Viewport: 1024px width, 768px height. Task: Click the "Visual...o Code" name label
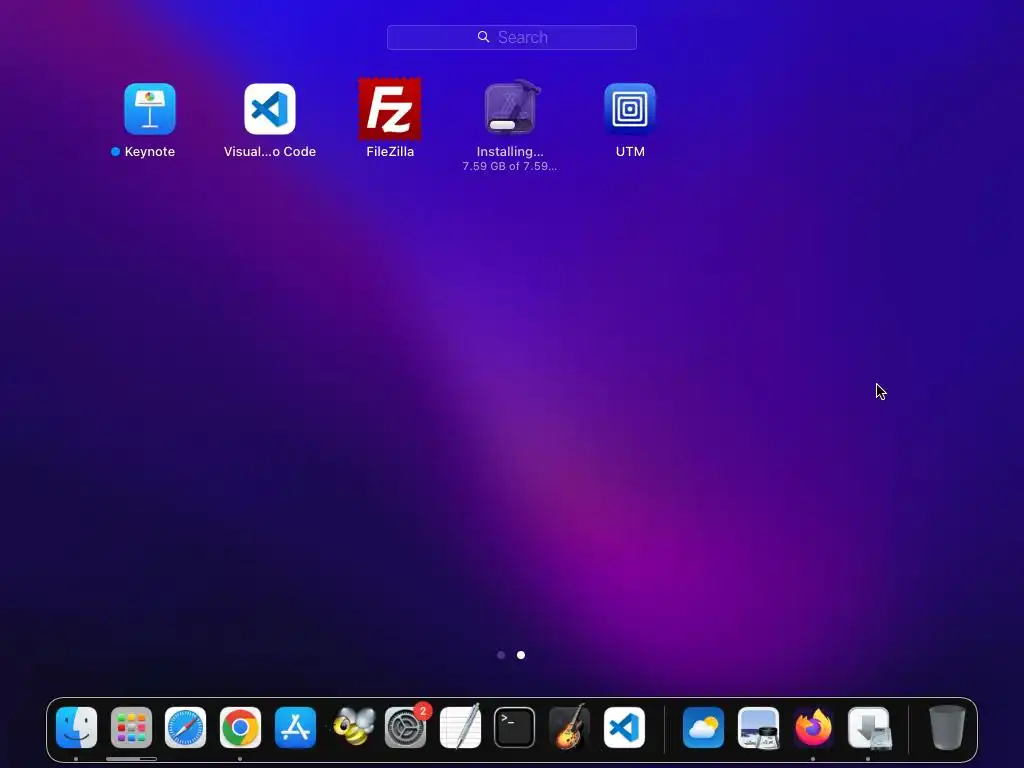click(x=270, y=152)
